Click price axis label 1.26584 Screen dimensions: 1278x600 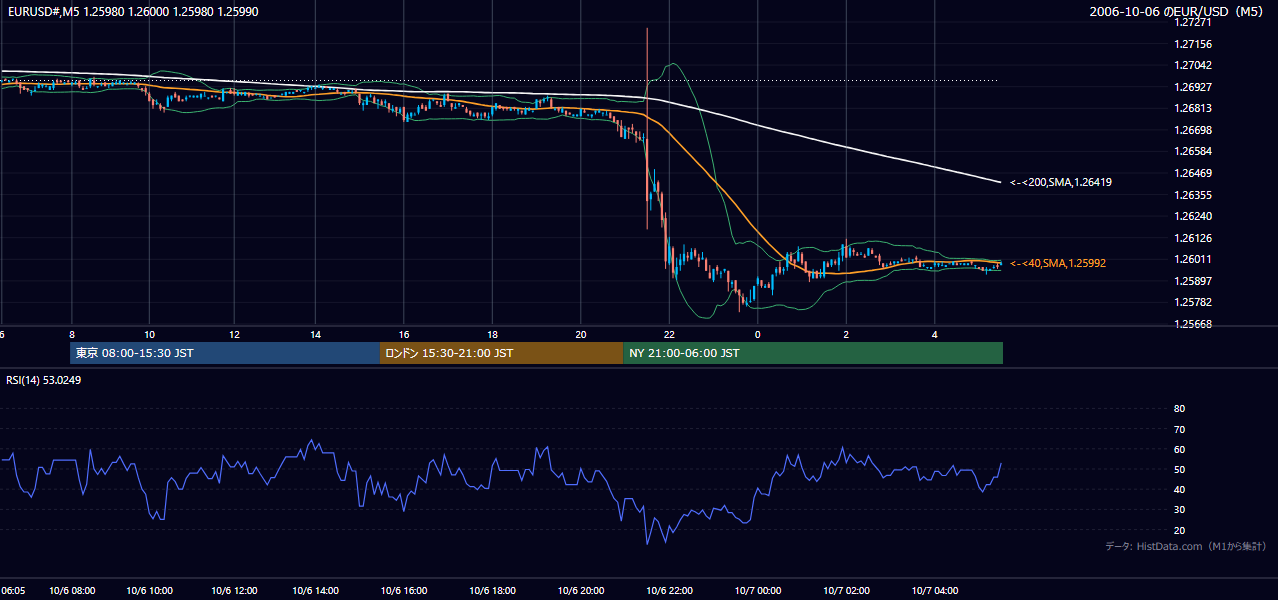(x=1194, y=151)
